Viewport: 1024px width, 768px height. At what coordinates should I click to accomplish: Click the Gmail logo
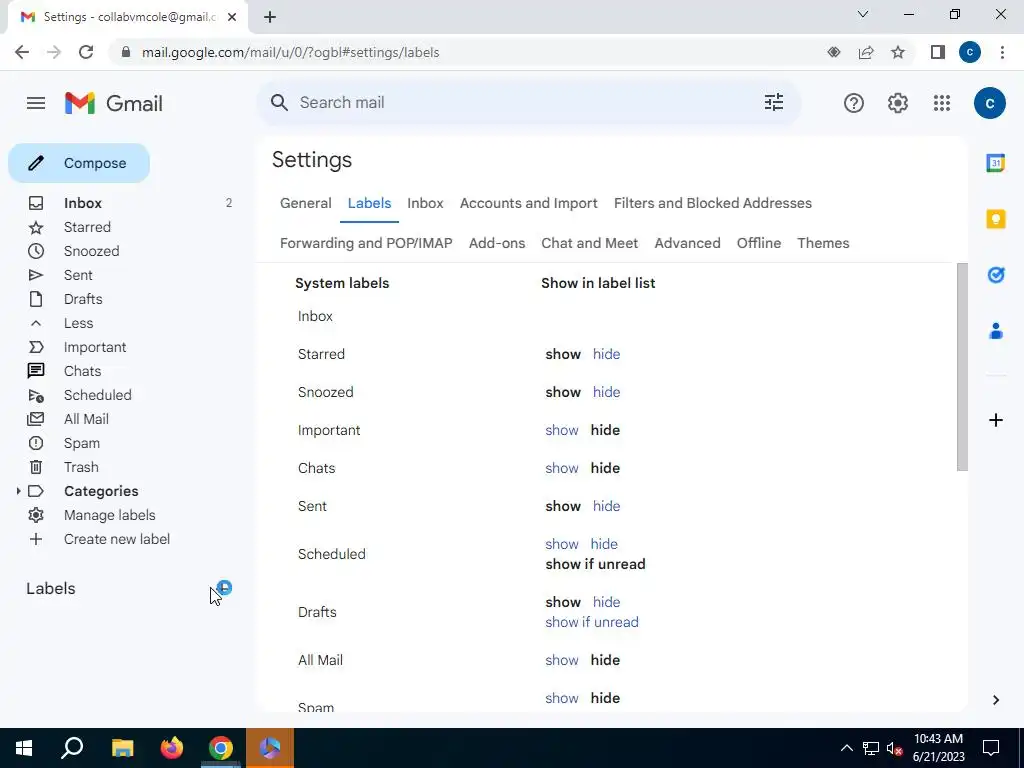coord(114,103)
